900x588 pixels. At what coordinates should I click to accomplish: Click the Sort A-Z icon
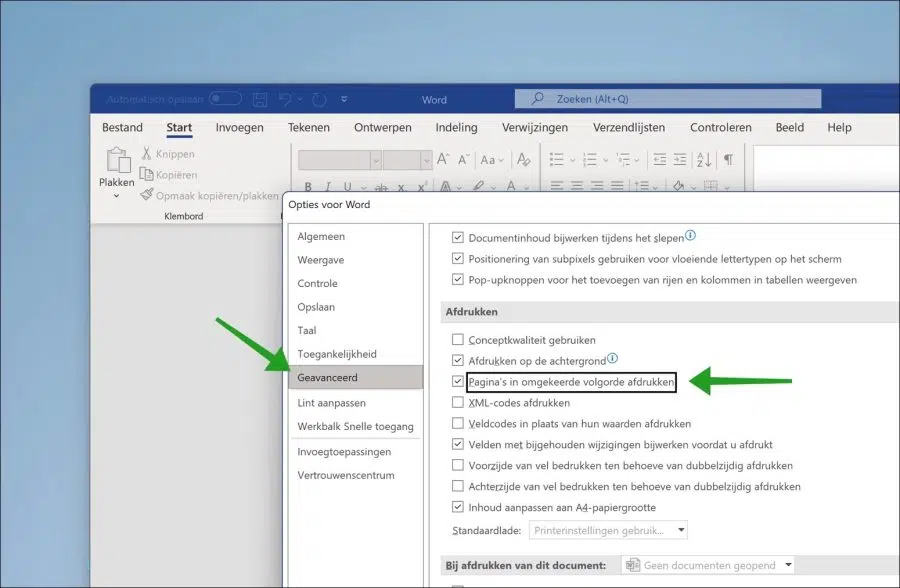pyautogui.click(x=704, y=159)
